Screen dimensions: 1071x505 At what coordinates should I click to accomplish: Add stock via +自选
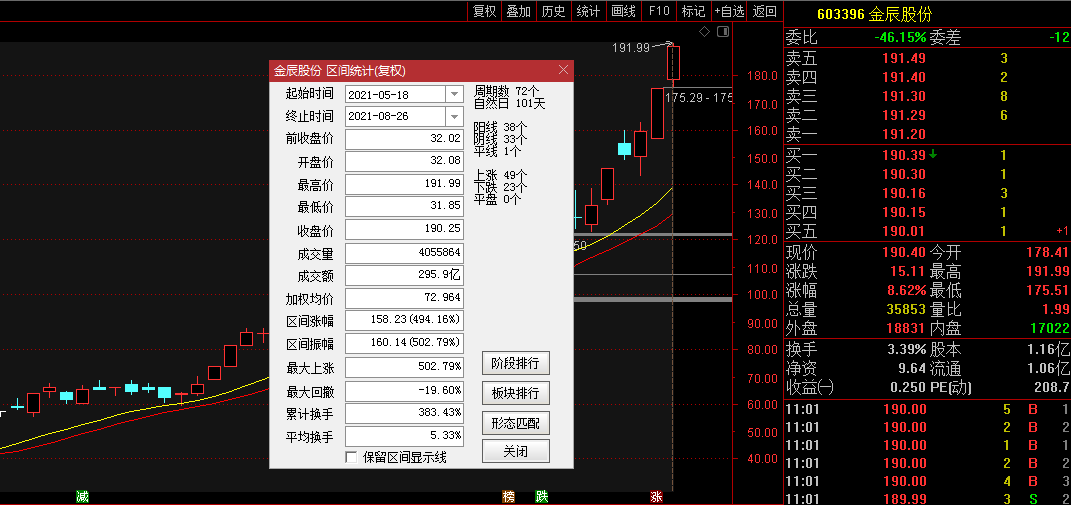(x=729, y=11)
